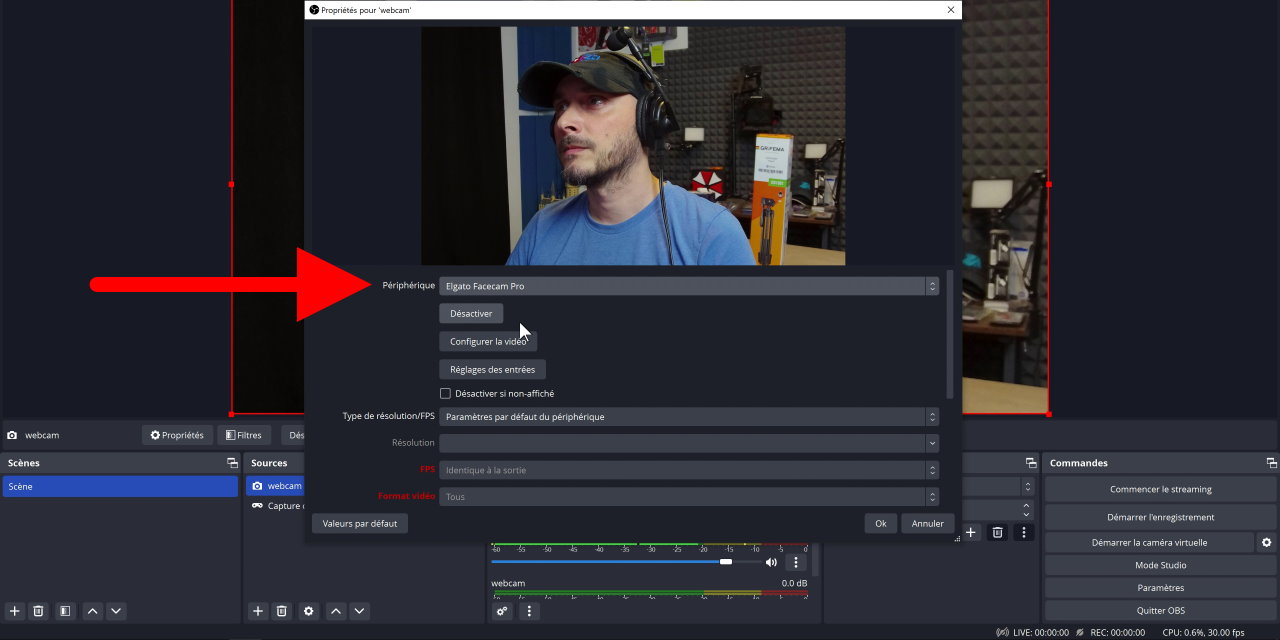1280x640 pixels.
Task: Add a new scene with plus icon
Action: 14,611
